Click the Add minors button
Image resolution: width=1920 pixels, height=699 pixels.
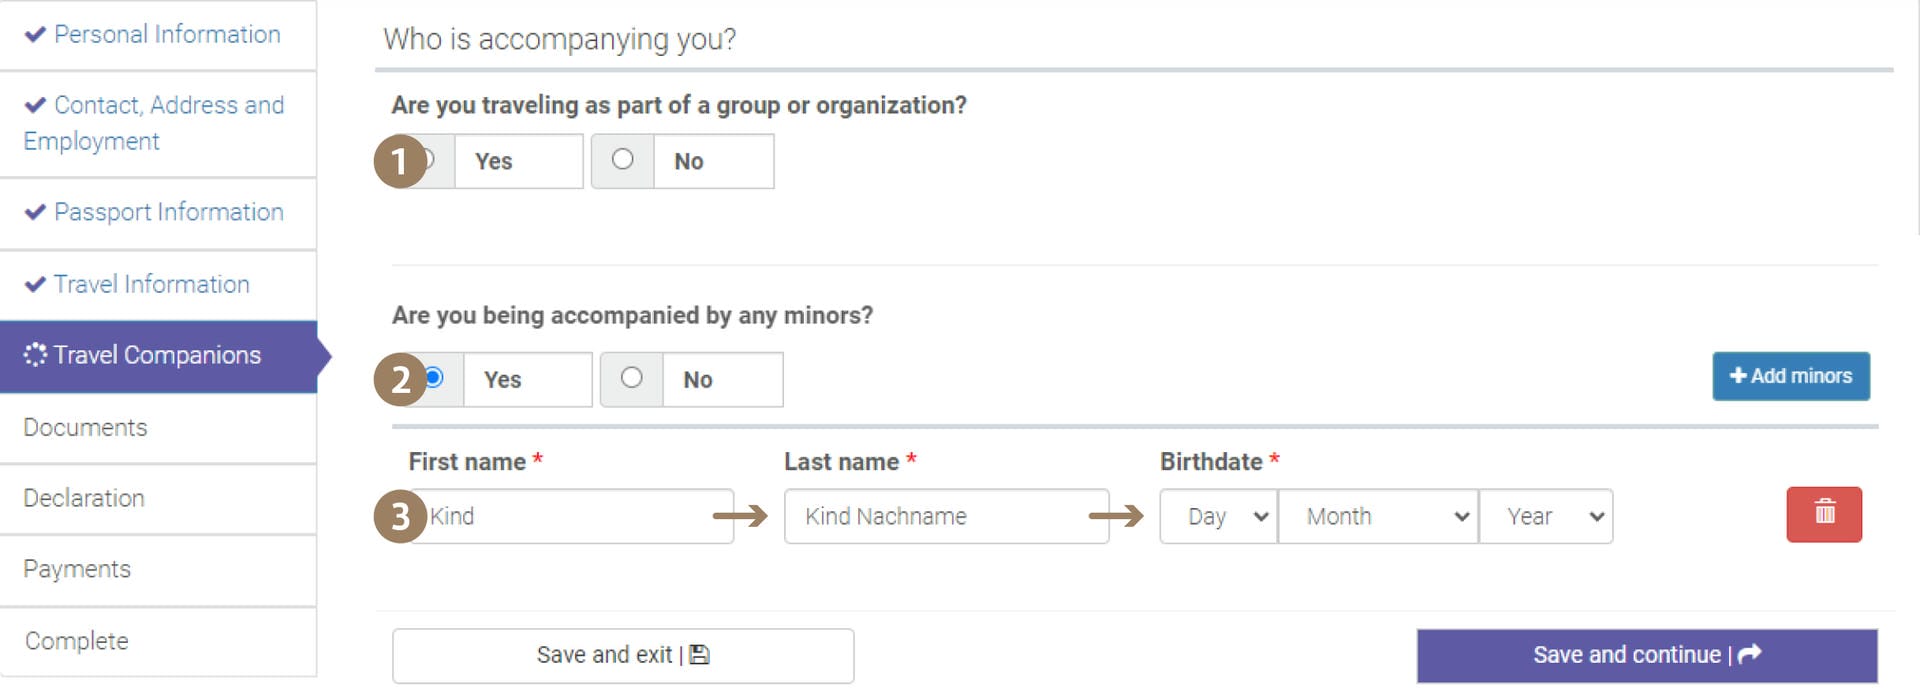pyautogui.click(x=1791, y=376)
